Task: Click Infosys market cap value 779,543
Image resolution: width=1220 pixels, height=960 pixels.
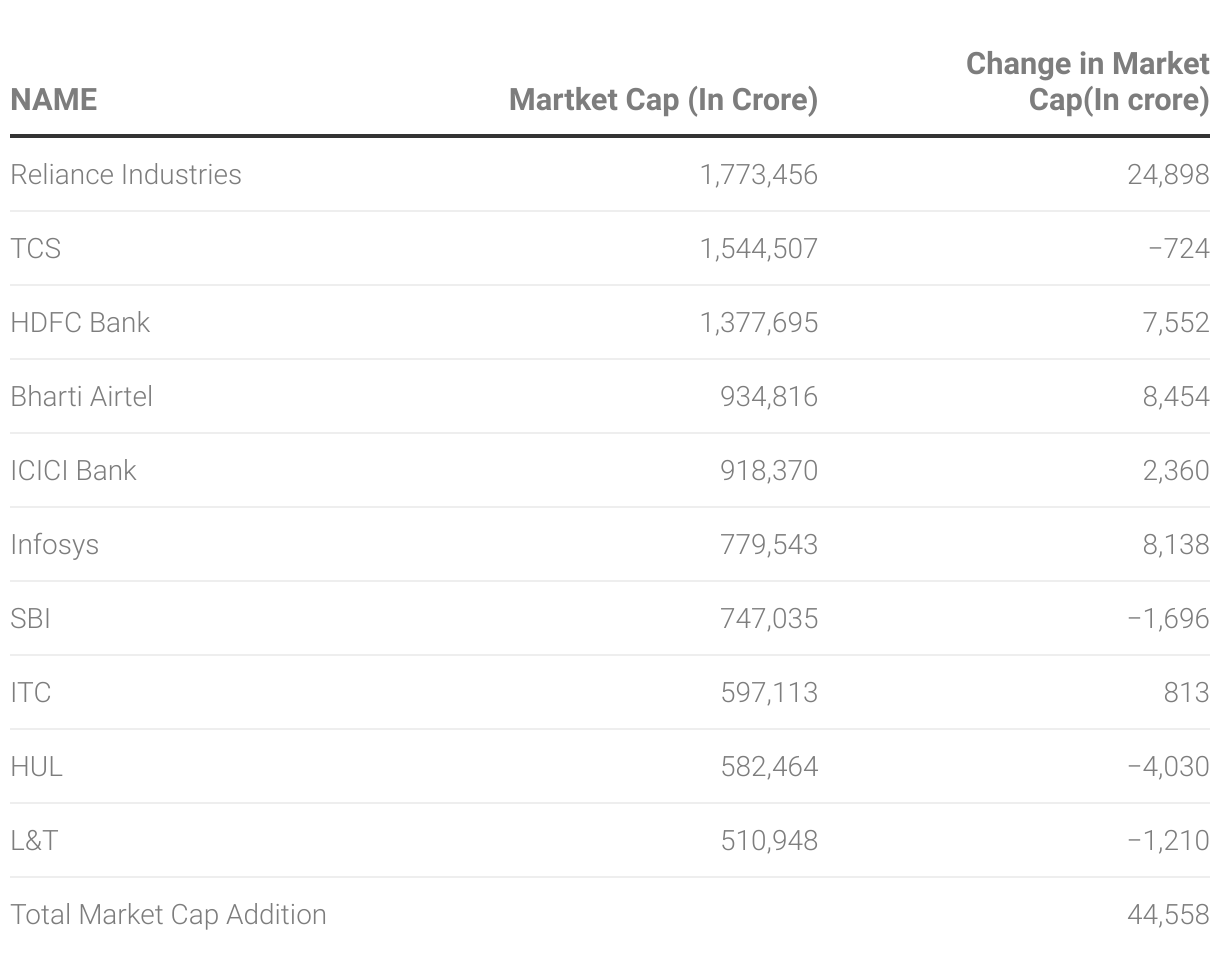Action: [768, 545]
